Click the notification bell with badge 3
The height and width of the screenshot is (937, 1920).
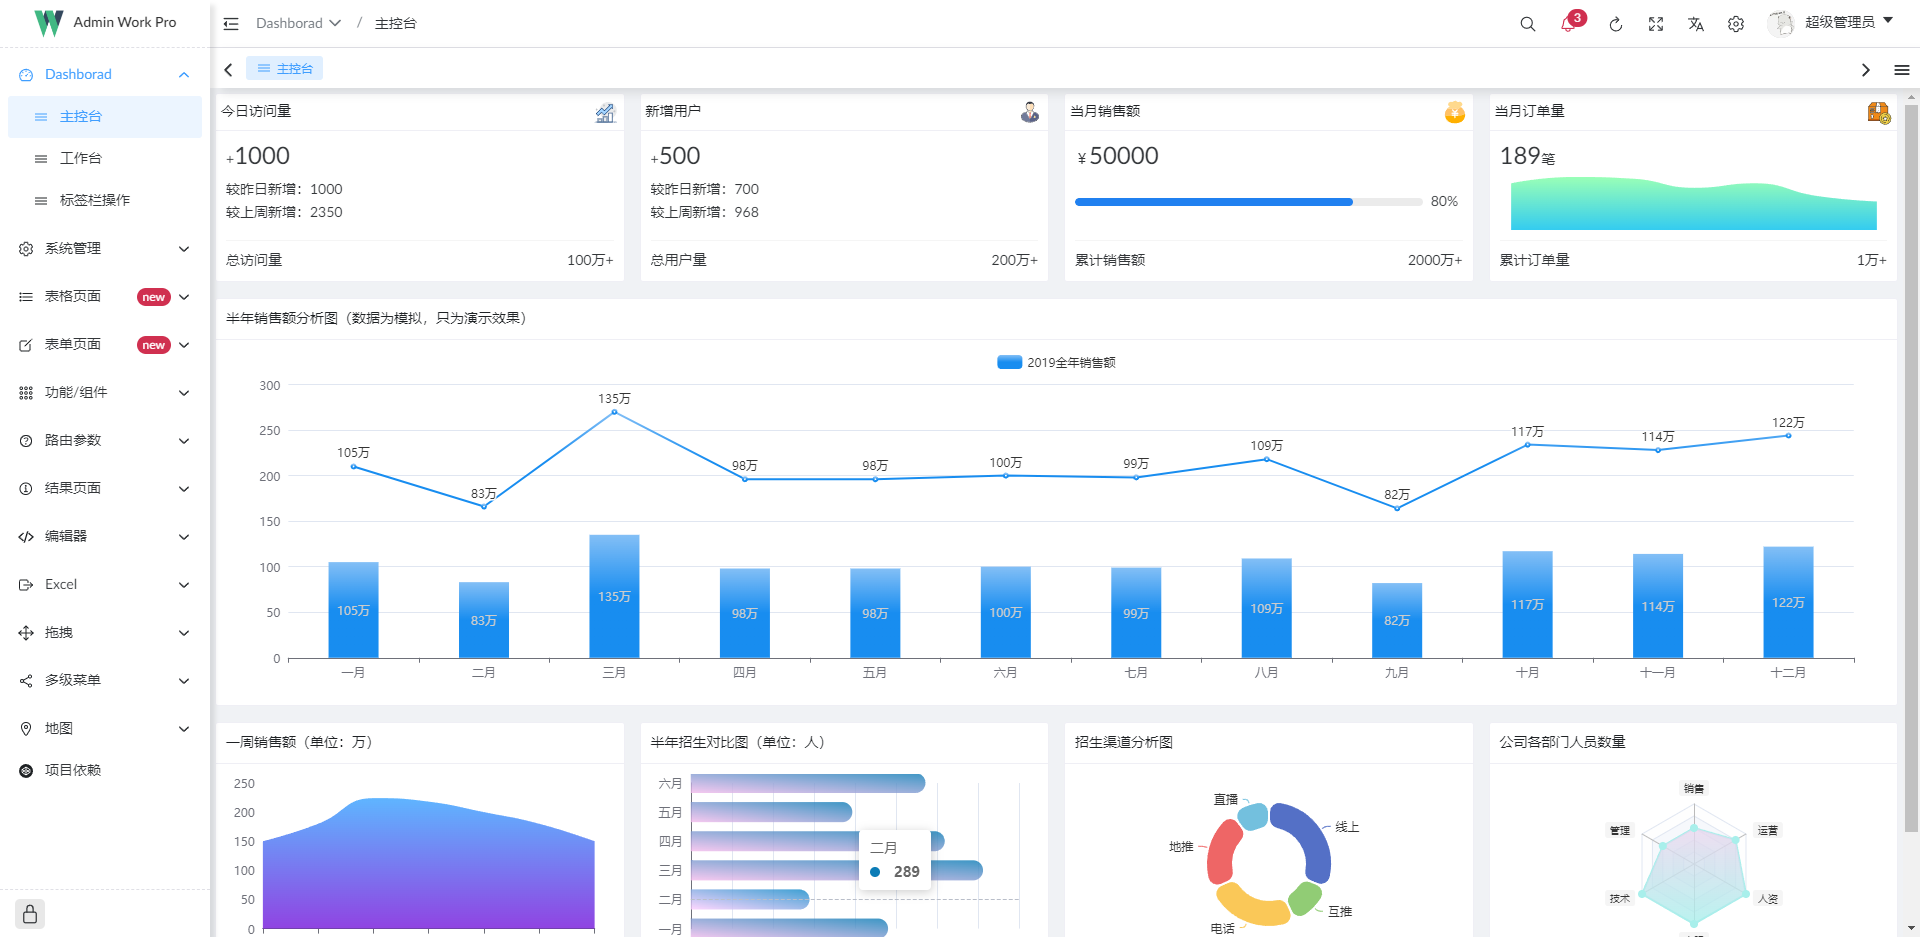coord(1567,23)
